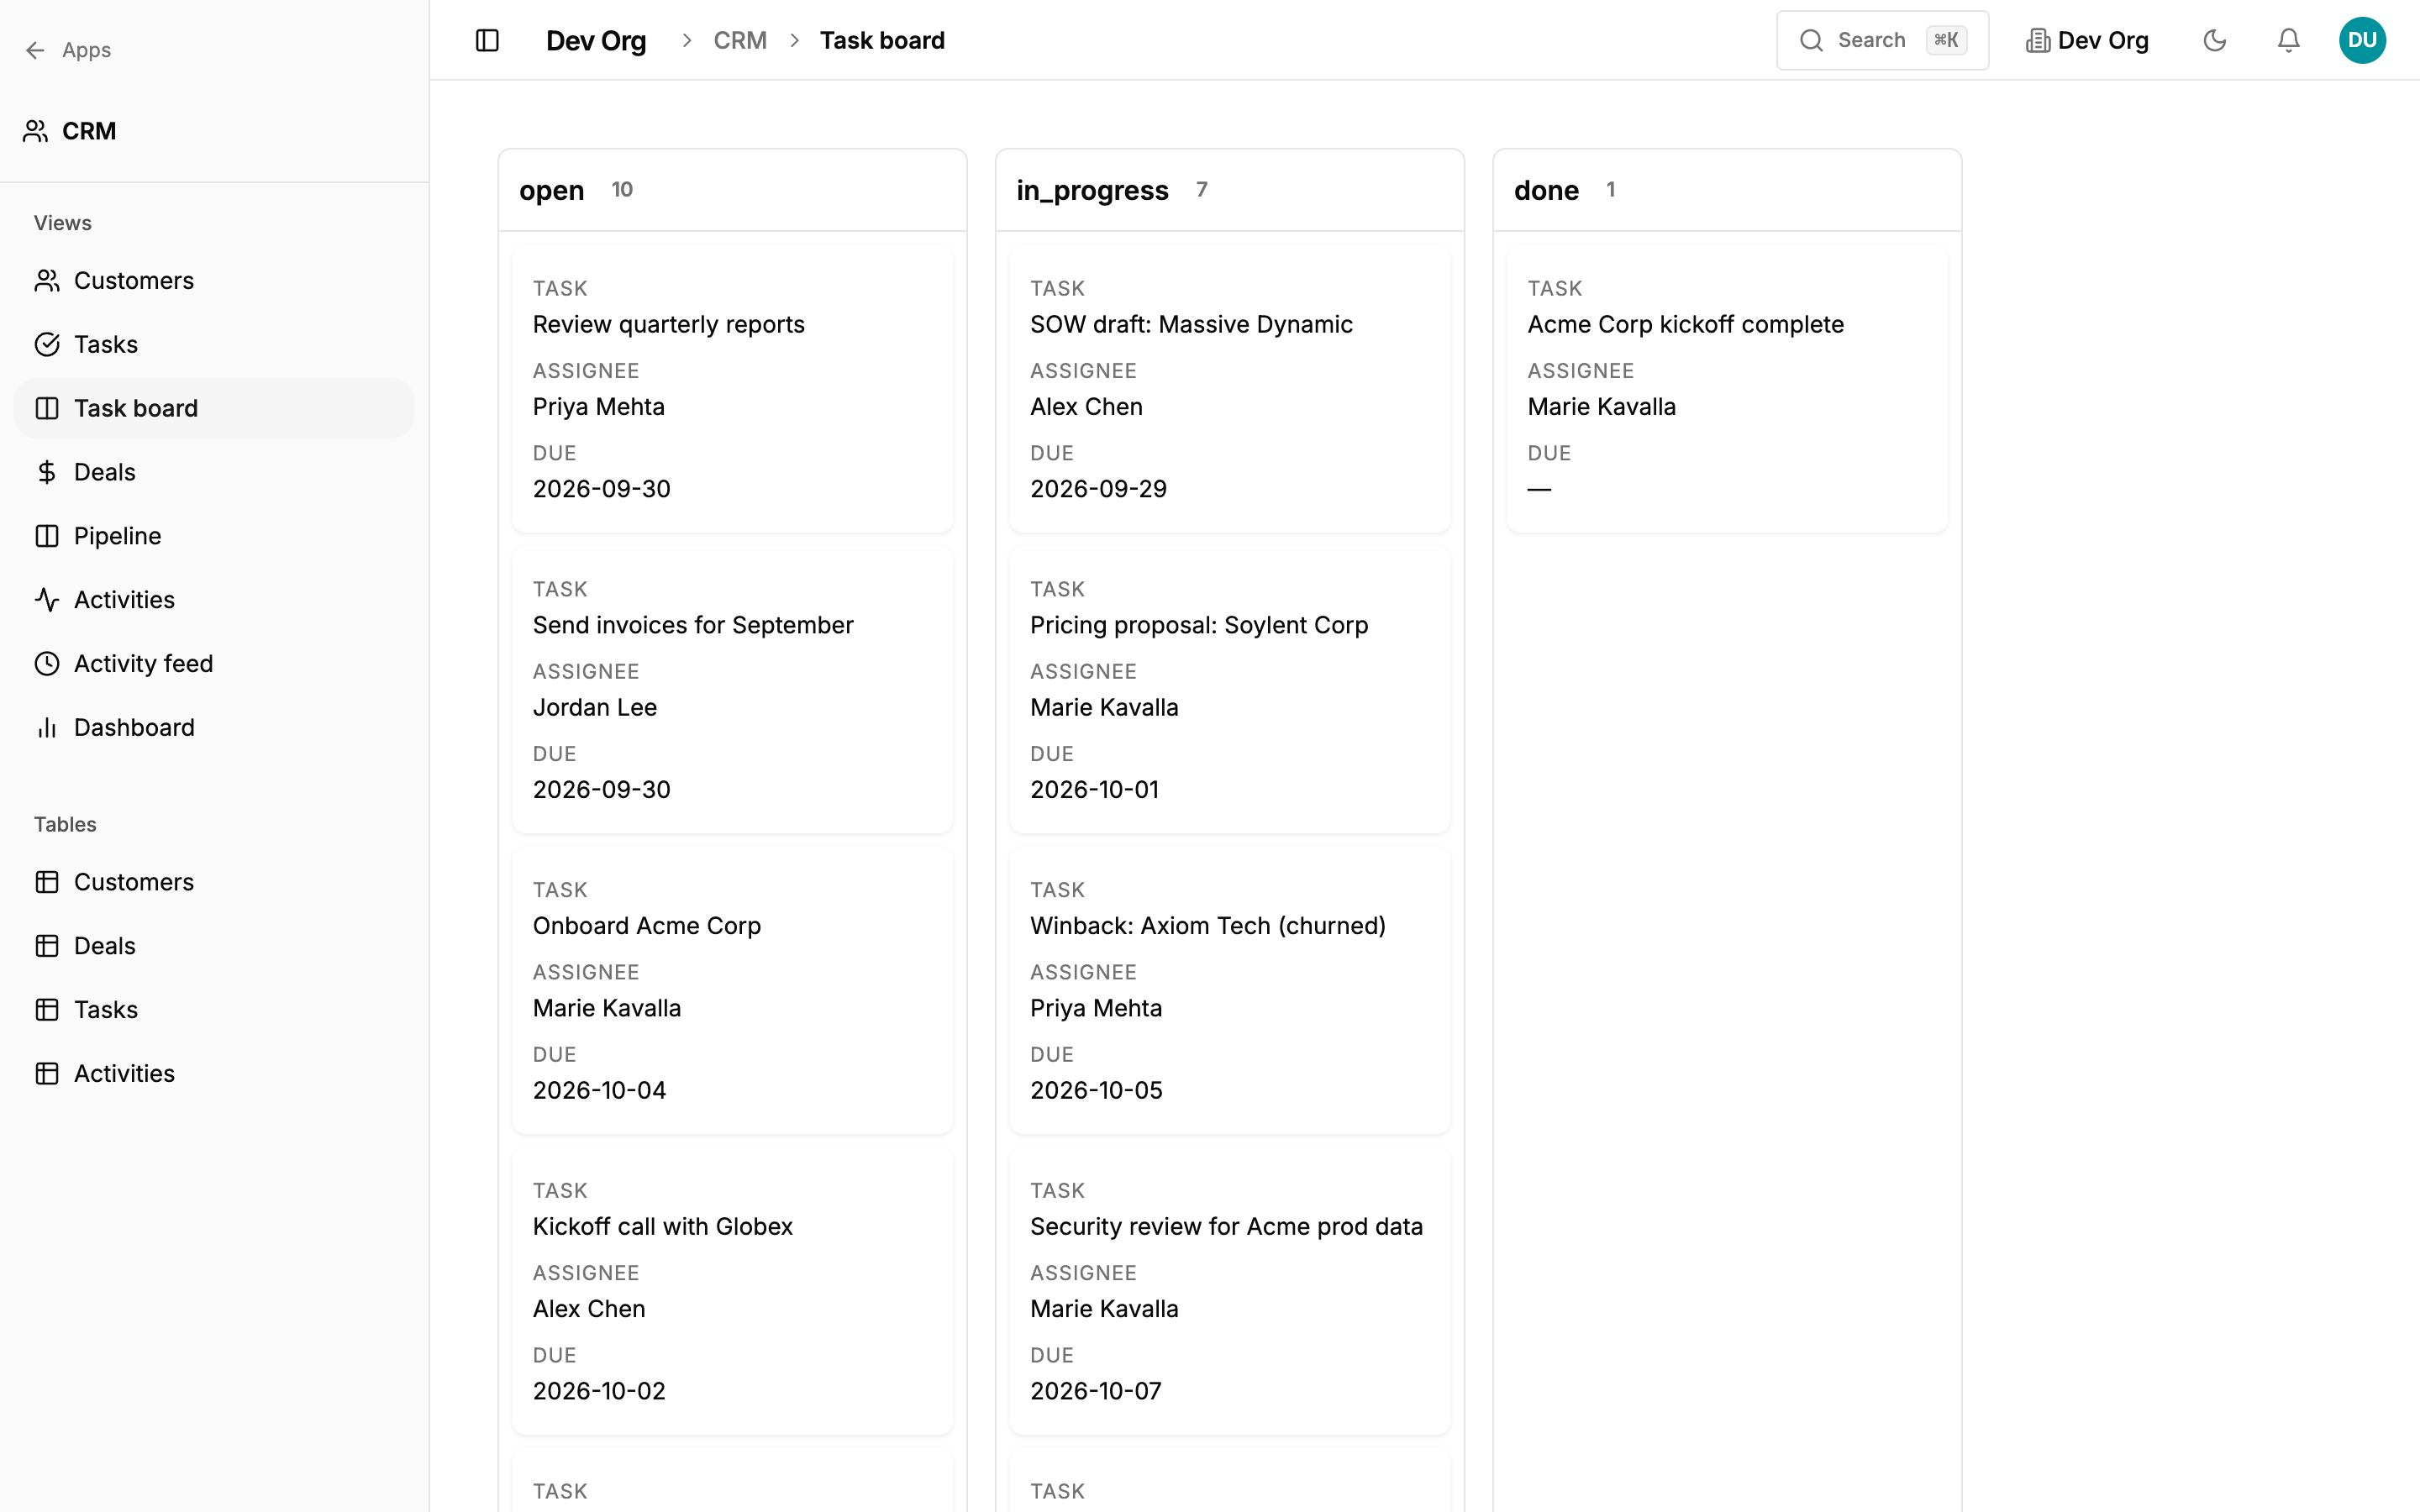Click the CRM people icon in sidebar header
Image resolution: width=2420 pixels, height=1512 pixels.
[x=36, y=131]
